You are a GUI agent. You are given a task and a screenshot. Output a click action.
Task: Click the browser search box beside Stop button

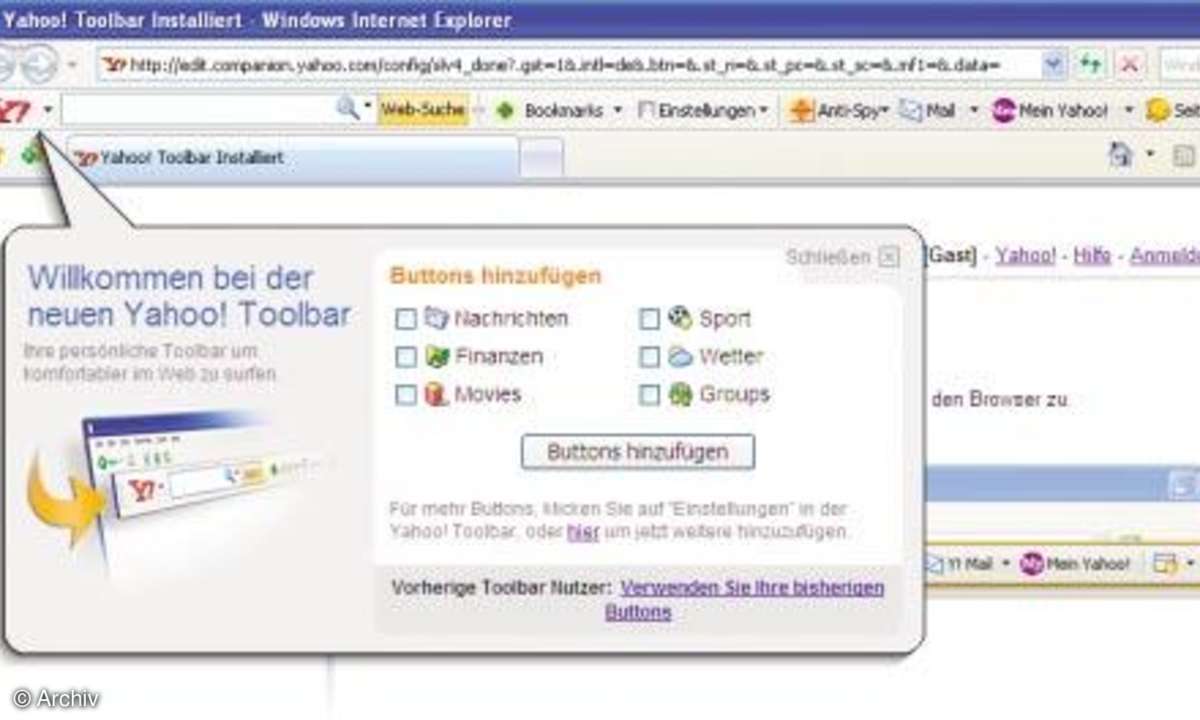[1180, 65]
